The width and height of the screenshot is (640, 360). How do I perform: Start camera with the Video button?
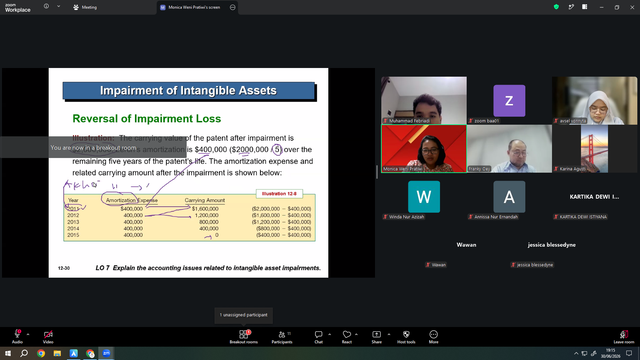click(48, 336)
